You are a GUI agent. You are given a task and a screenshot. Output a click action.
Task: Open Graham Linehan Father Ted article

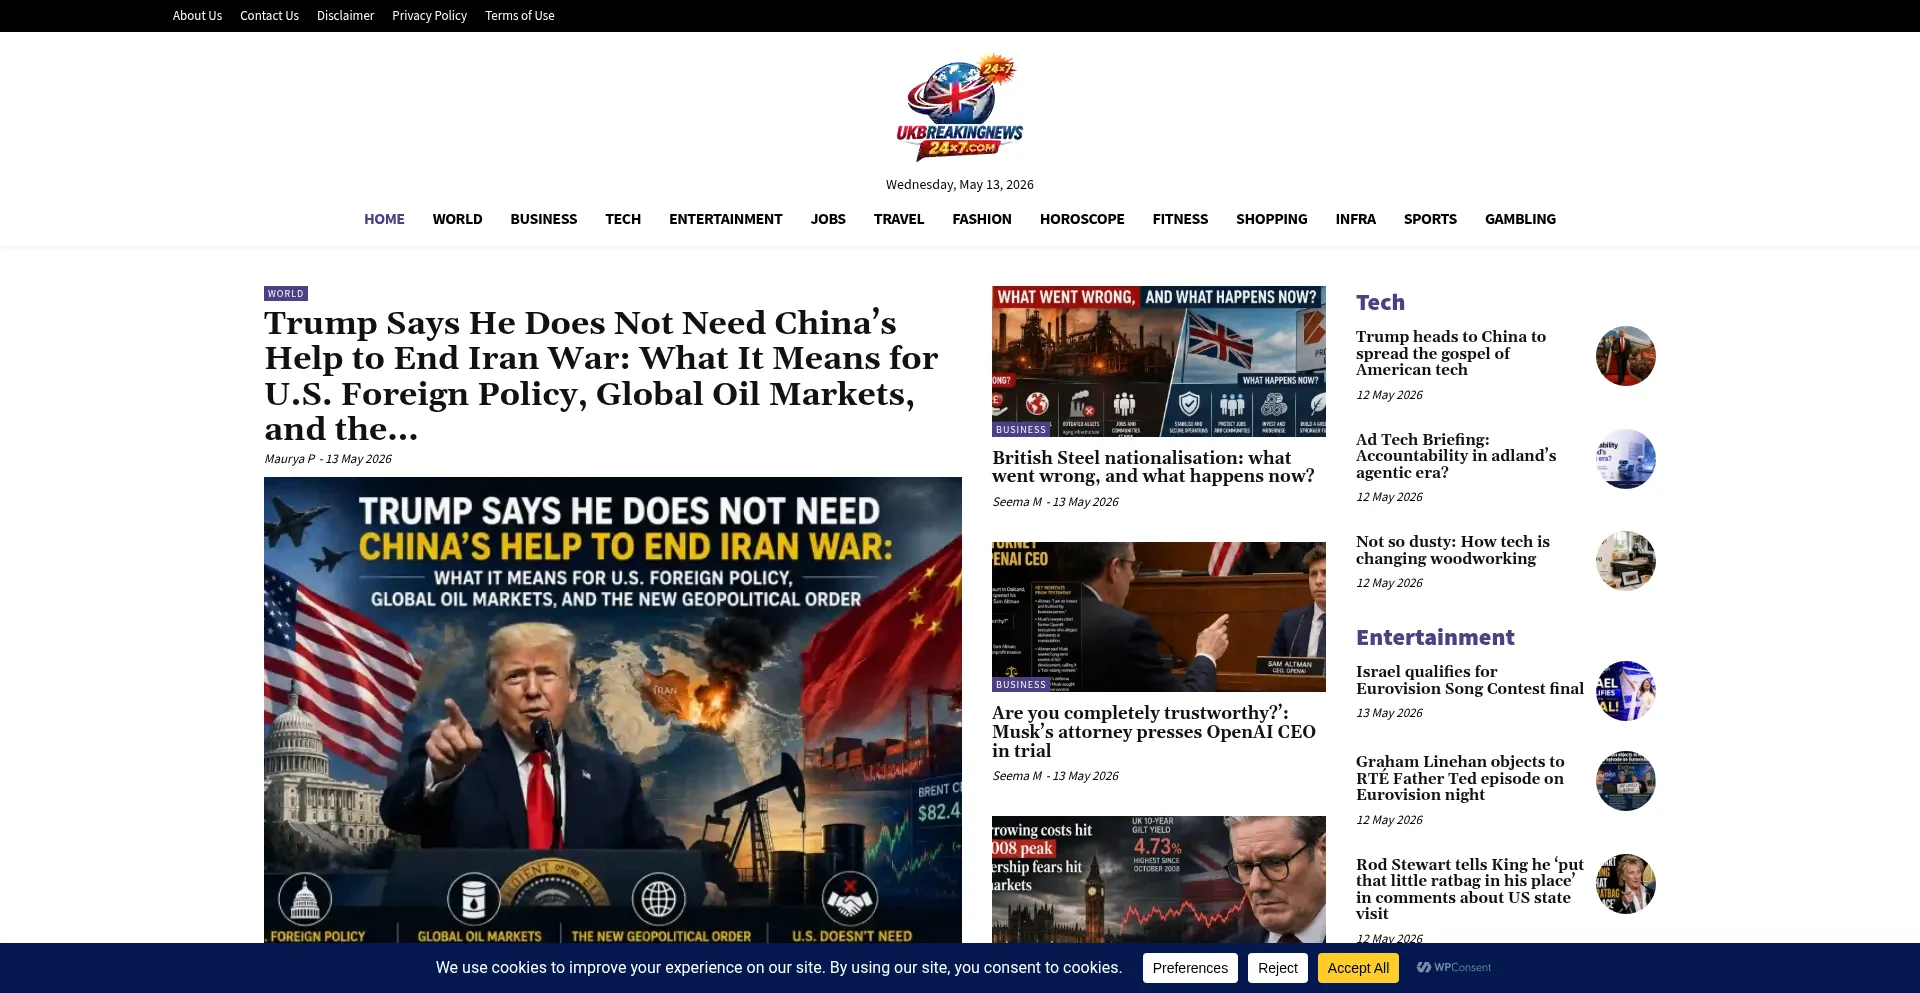(1460, 778)
